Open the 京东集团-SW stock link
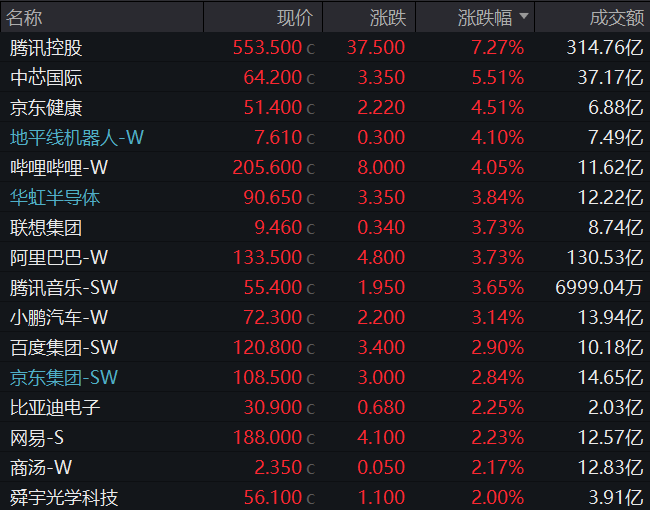650x510 pixels. tap(64, 378)
